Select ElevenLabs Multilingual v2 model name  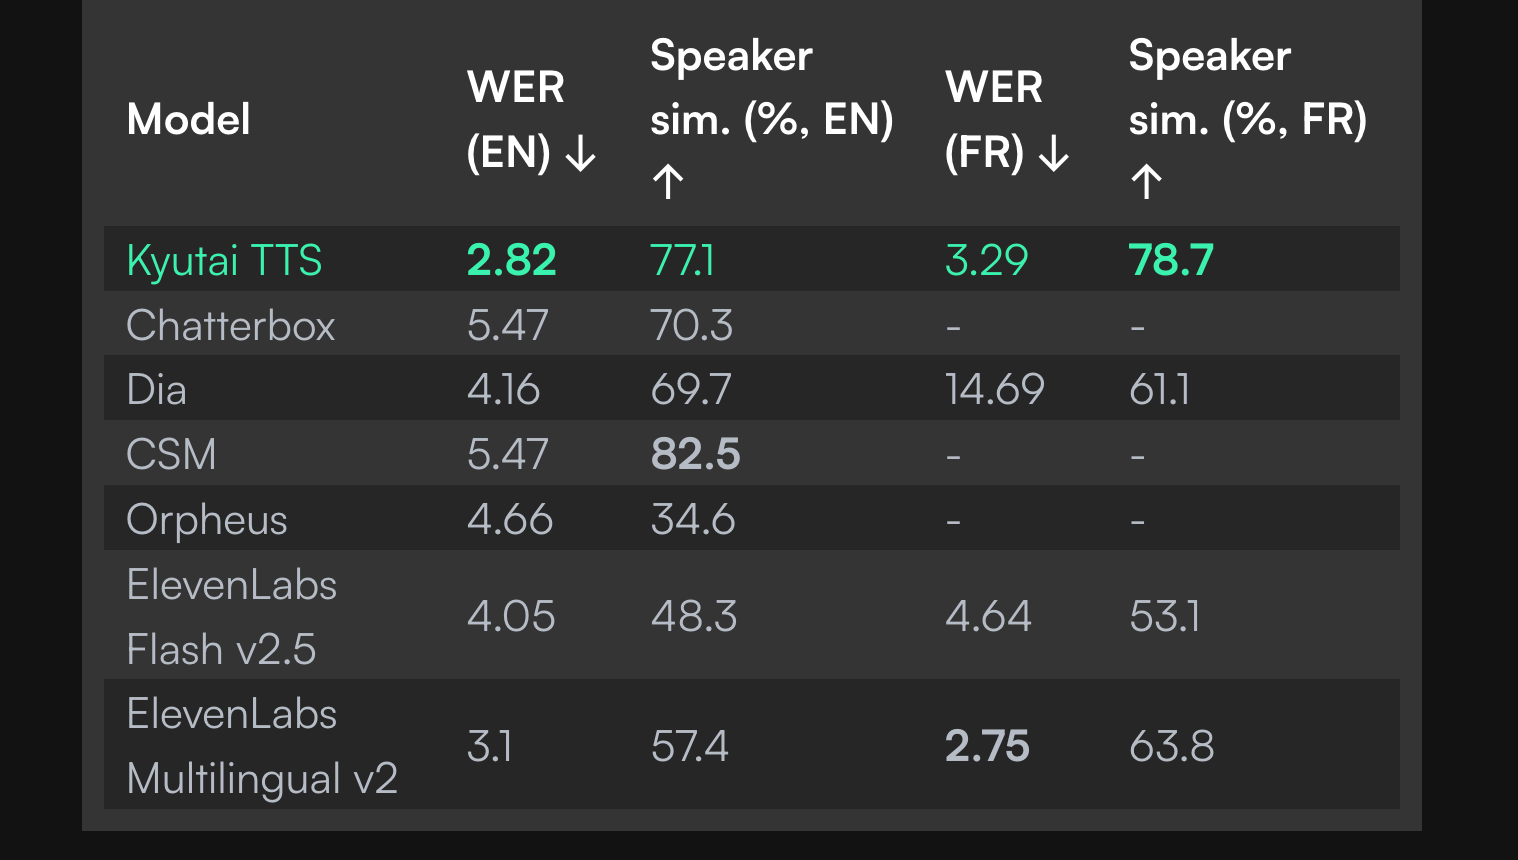[x=262, y=746]
